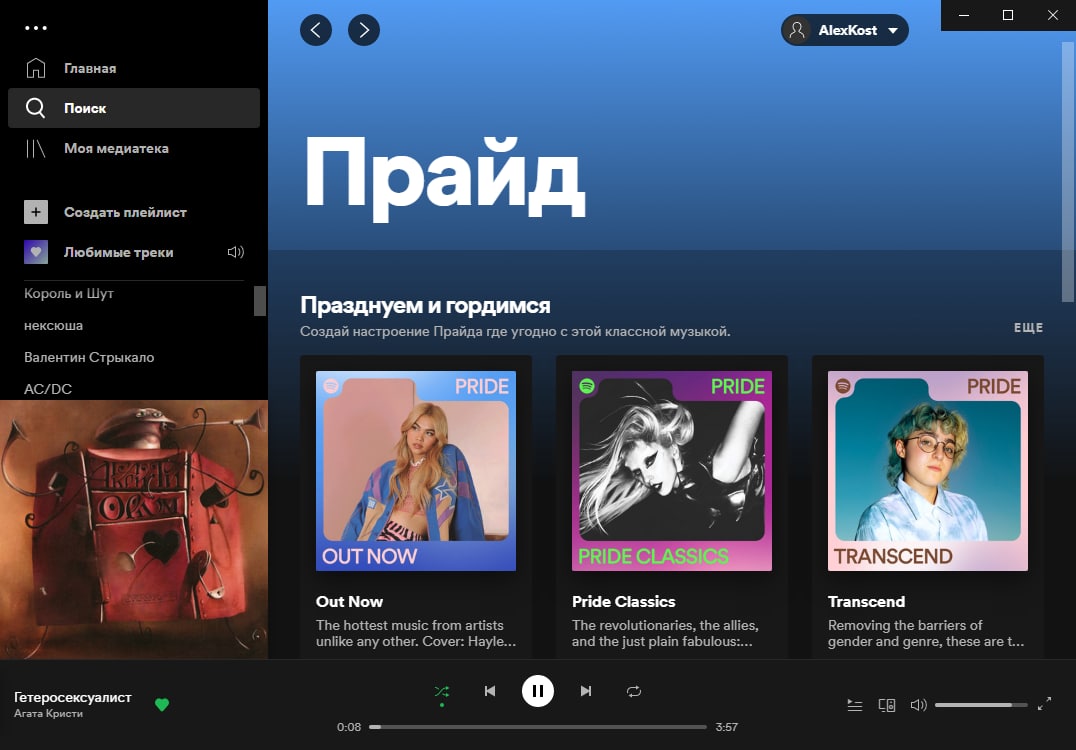
Task: Toggle shuffle playback off
Action: pos(442,692)
